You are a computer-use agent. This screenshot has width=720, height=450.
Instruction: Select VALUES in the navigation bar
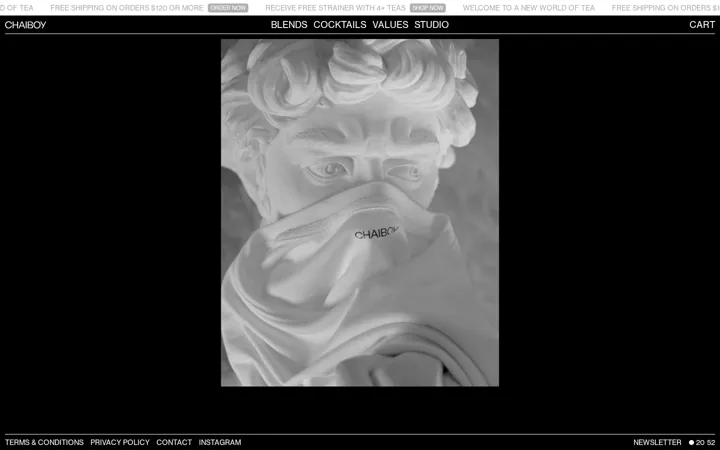[390, 25]
